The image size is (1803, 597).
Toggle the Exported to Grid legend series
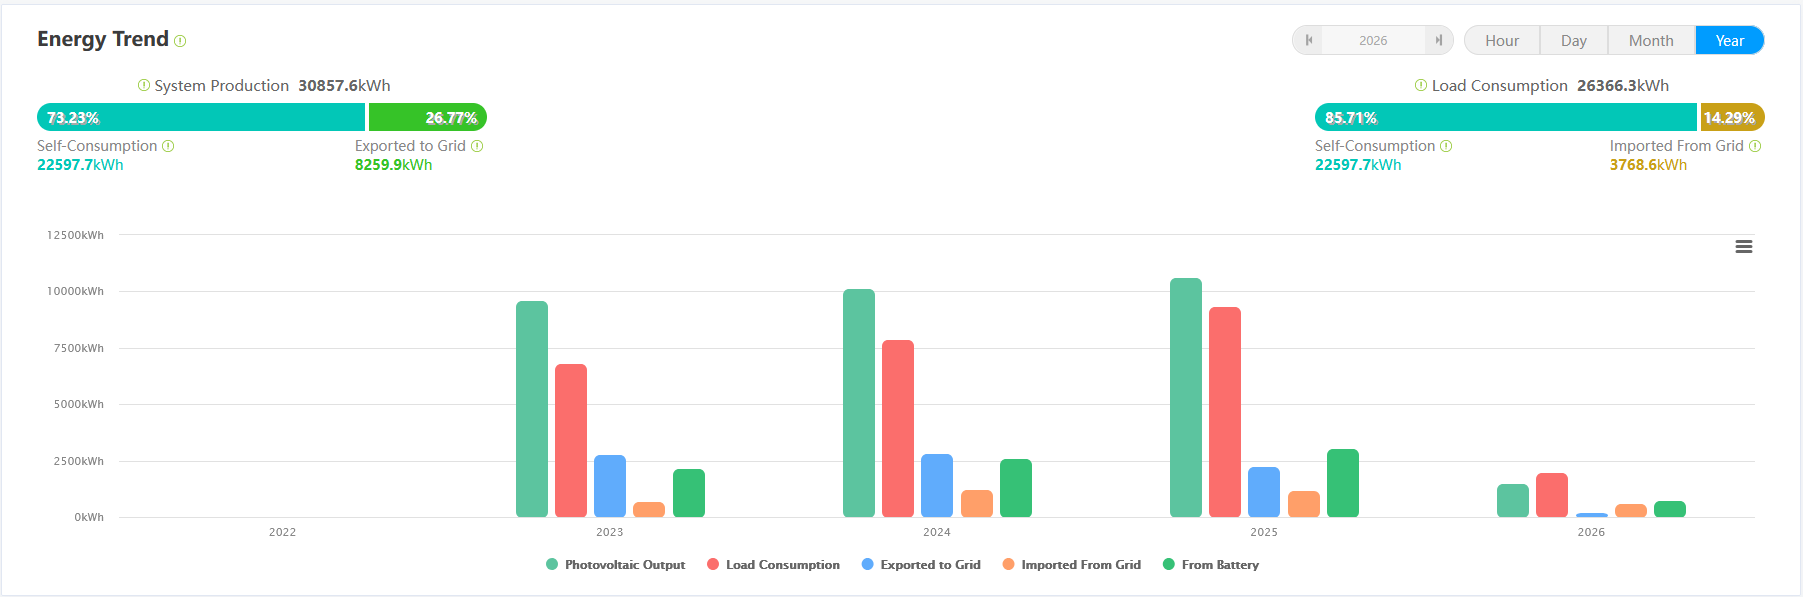pyautogui.click(x=921, y=565)
